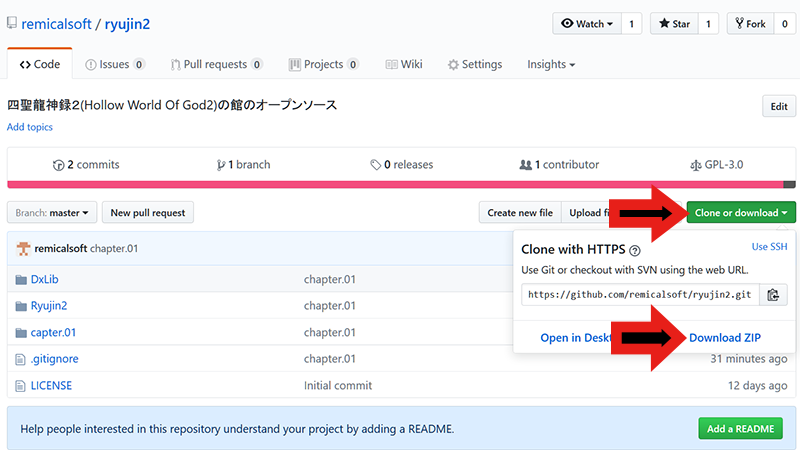Click the capter.01 folder icon
This screenshot has width=800, height=450.
tap(21, 333)
